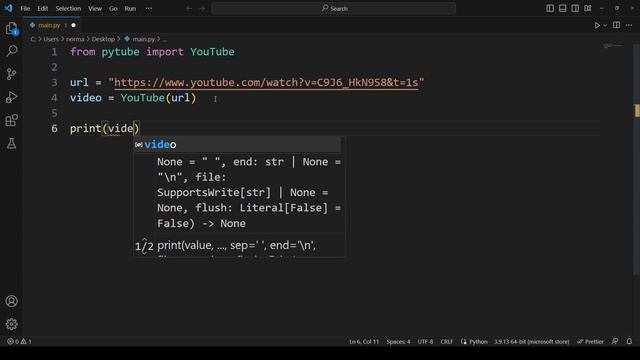
Task: Toggle the bottom panel layout icon
Action: [562, 8]
